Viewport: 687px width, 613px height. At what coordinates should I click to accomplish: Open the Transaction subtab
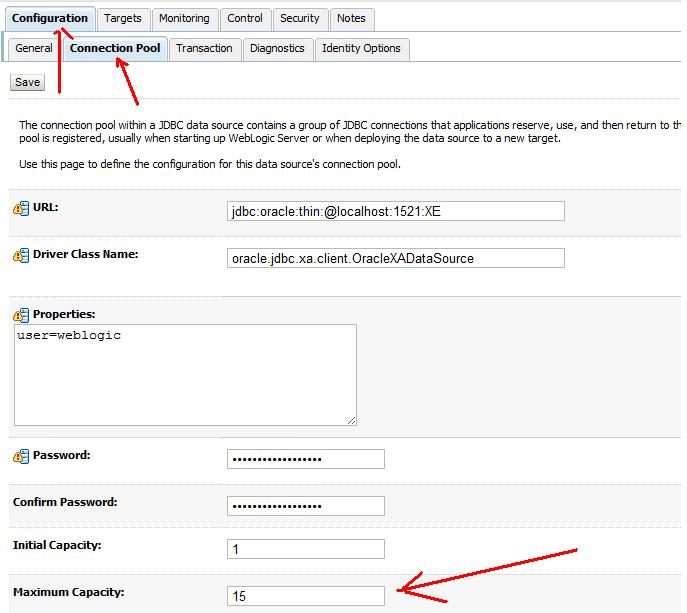[x=205, y=48]
